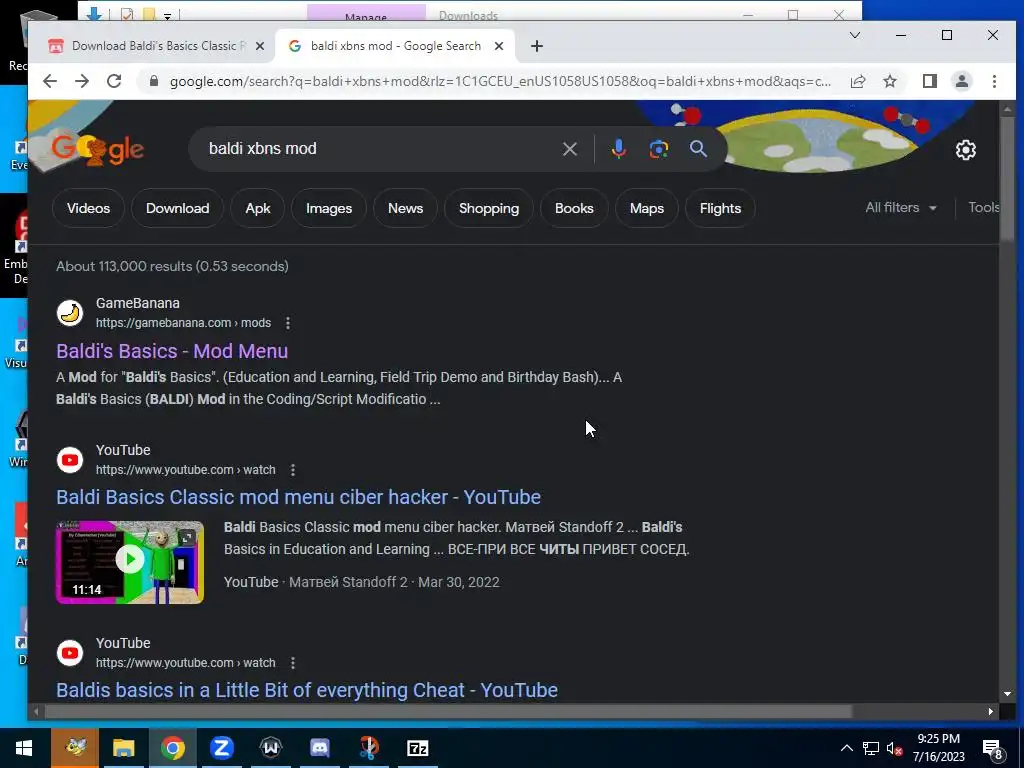Click the padlock site info icon
The width and height of the screenshot is (1024, 768).
(153, 81)
